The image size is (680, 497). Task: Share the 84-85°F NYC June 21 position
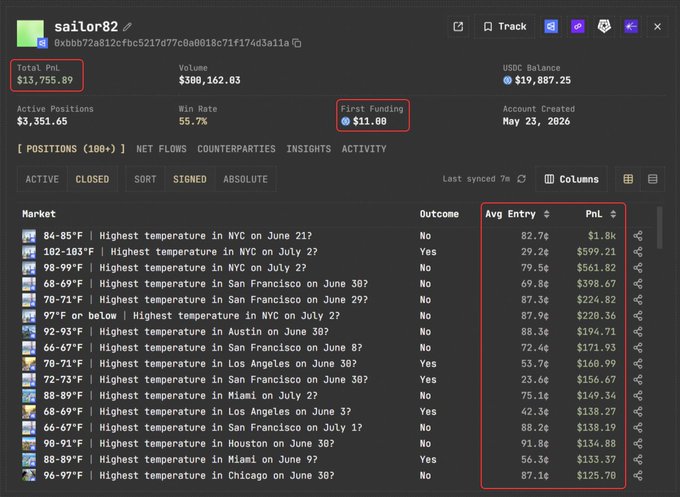(x=638, y=236)
